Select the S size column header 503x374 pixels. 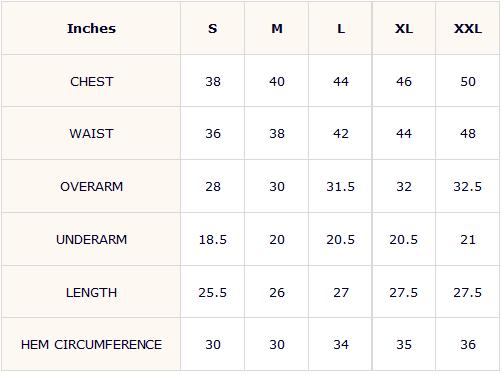(x=213, y=29)
